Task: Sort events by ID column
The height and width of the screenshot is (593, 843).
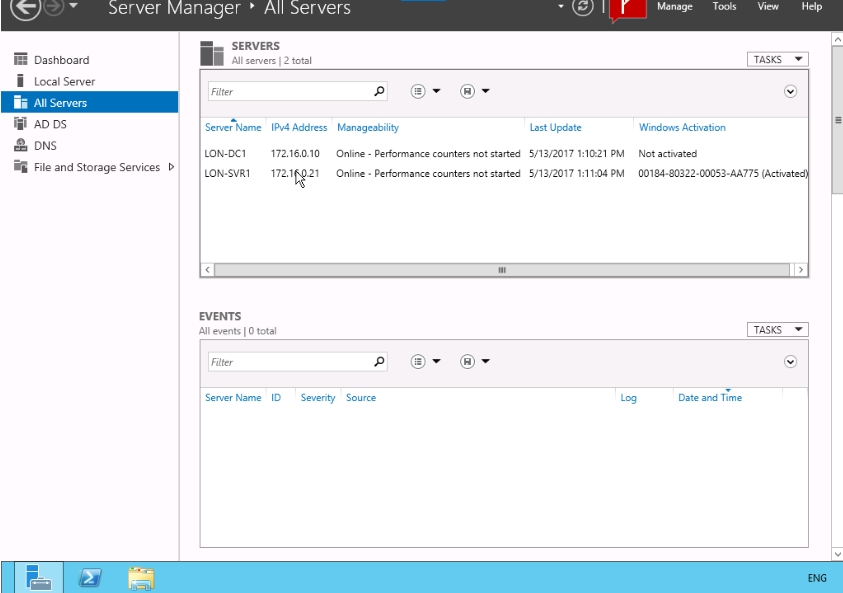Action: 276,398
